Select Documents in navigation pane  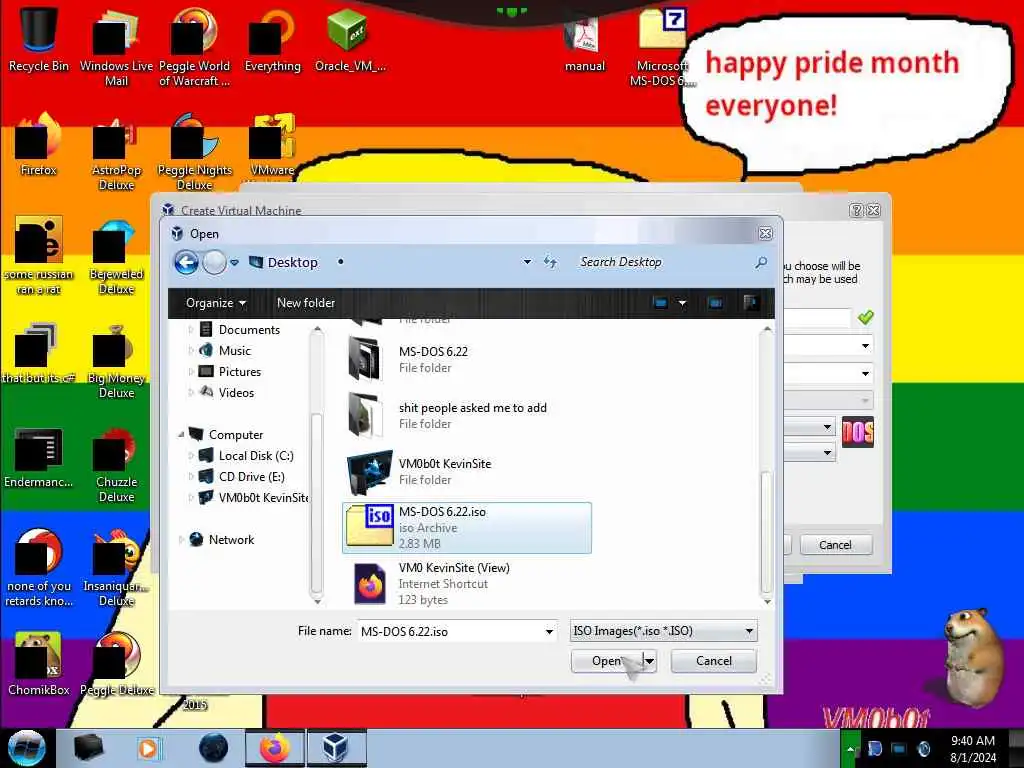[x=249, y=330]
